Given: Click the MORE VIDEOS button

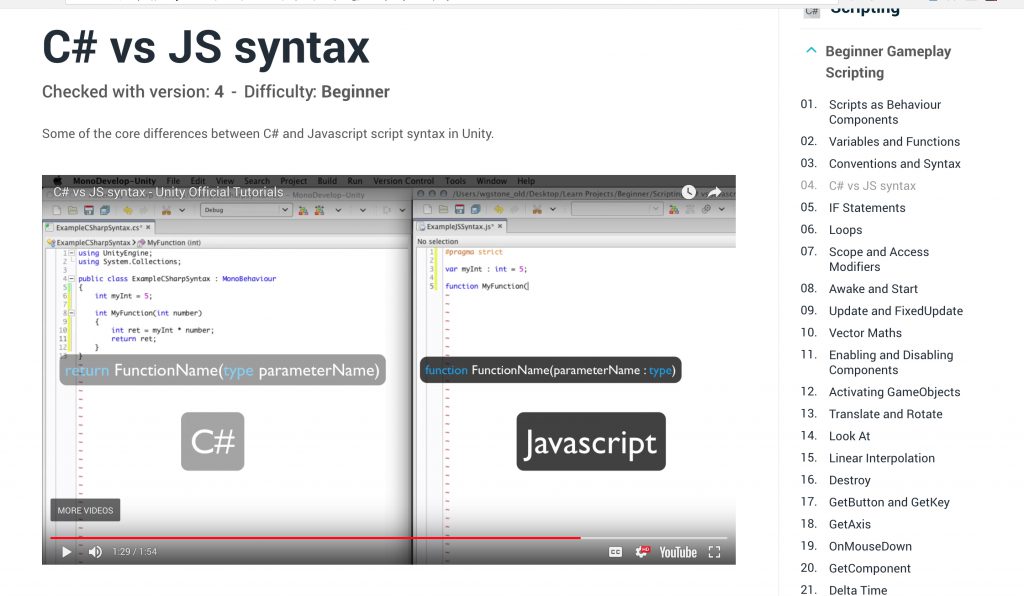Looking at the screenshot, I should (x=86, y=510).
